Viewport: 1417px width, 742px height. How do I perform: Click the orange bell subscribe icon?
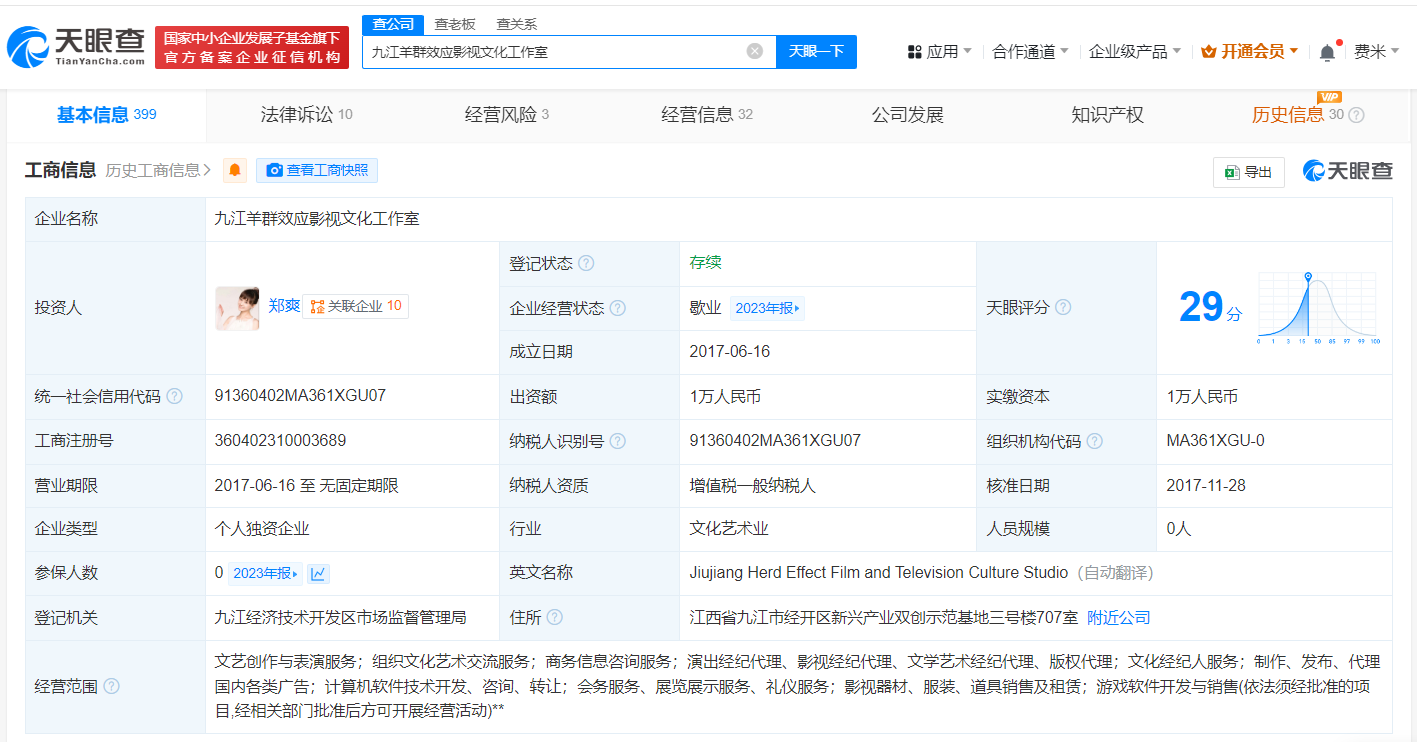point(235,170)
